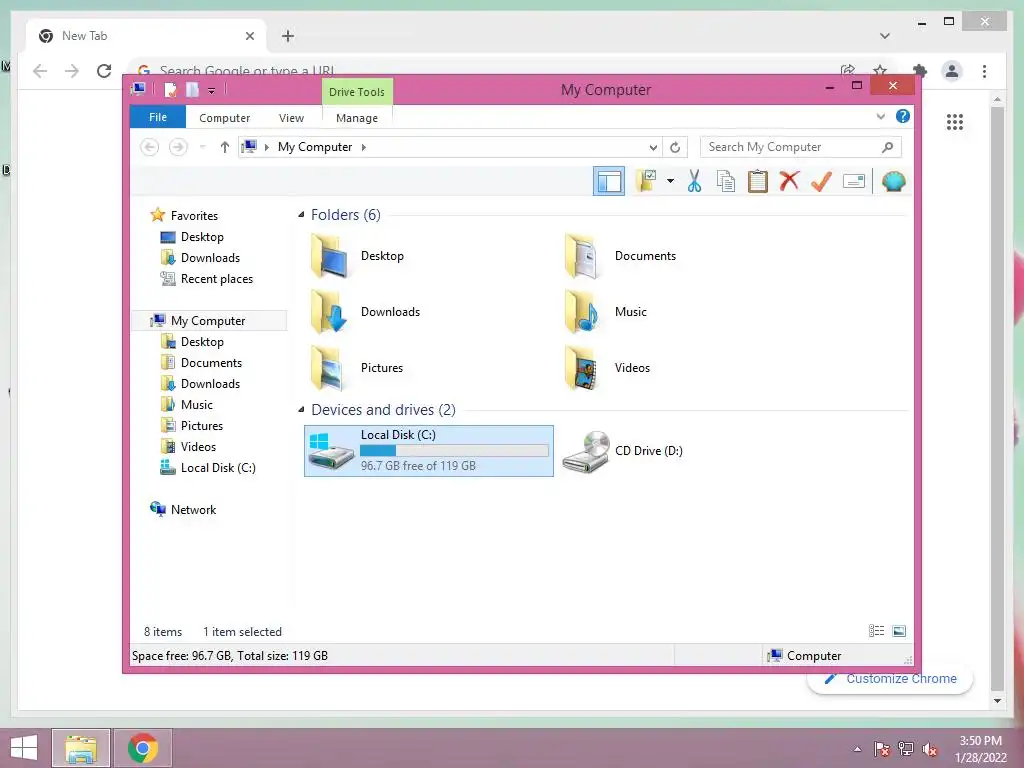Select Network in navigation pane
The image size is (1024, 768).
pos(193,509)
